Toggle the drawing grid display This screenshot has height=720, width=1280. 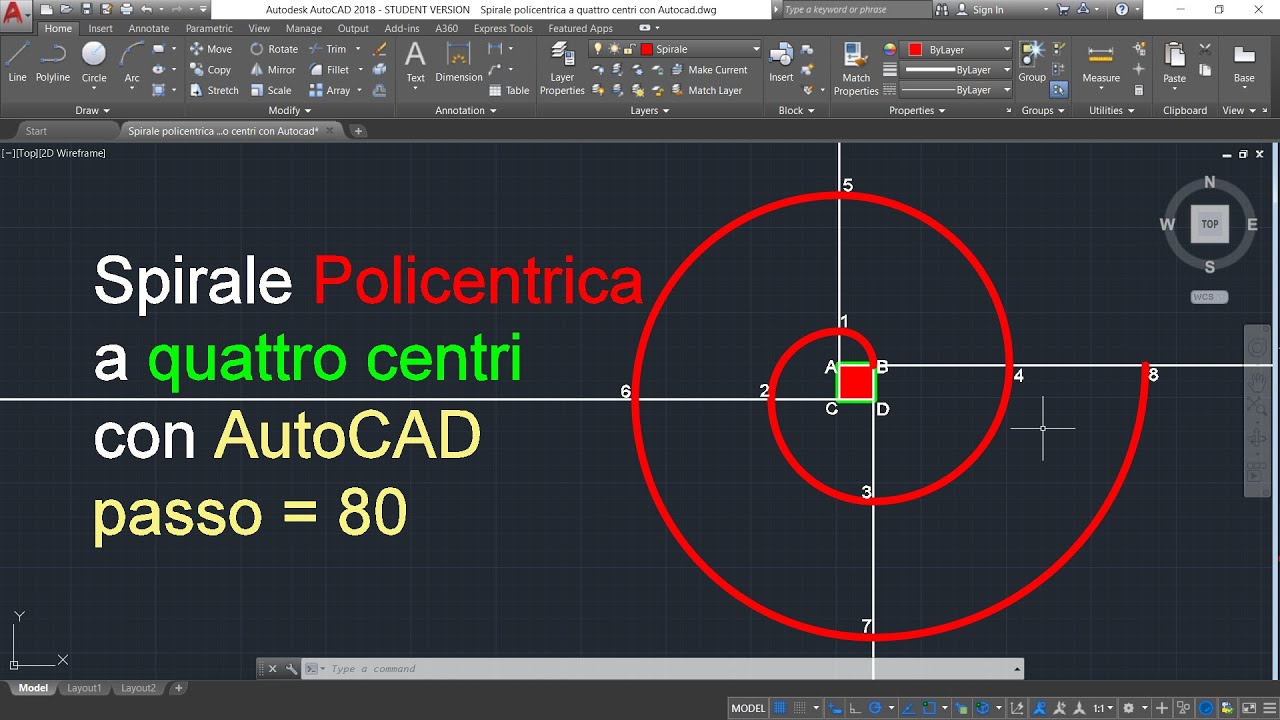pos(779,708)
